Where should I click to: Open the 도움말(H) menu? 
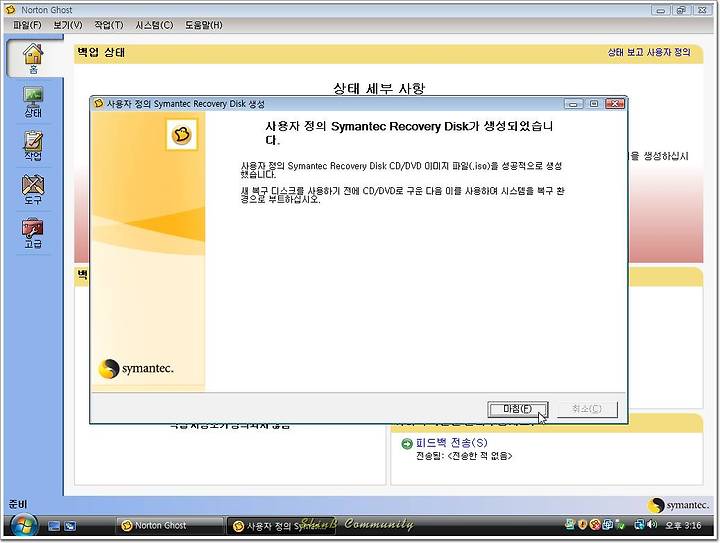[203, 25]
